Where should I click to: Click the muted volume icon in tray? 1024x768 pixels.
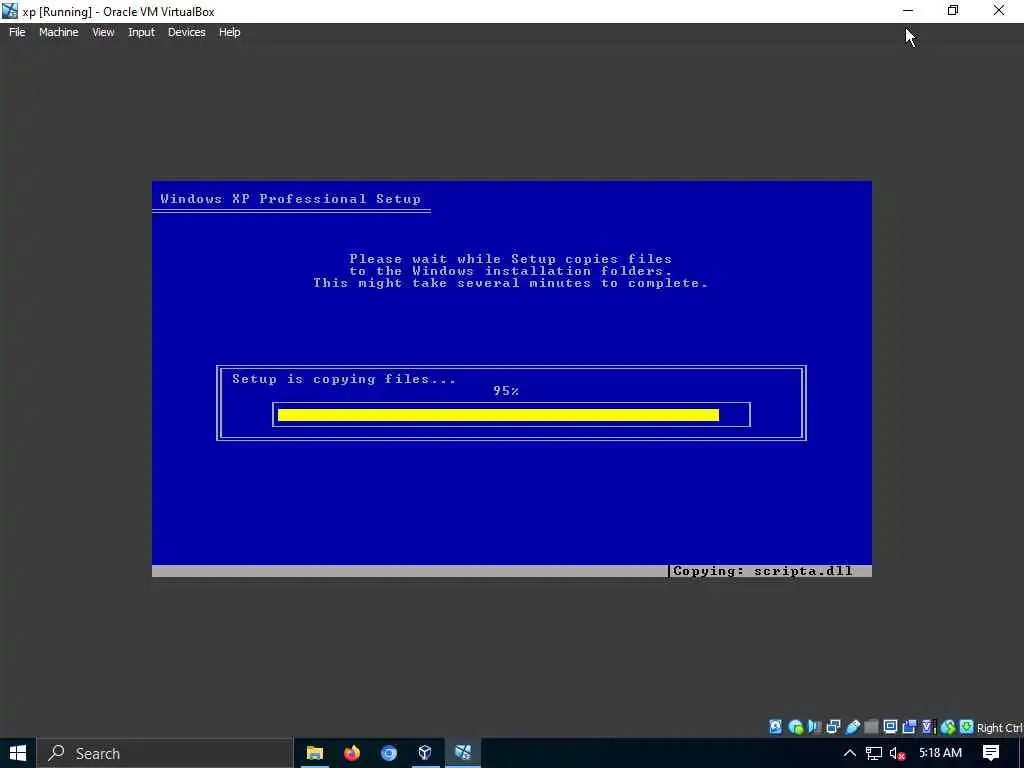point(897,754)
